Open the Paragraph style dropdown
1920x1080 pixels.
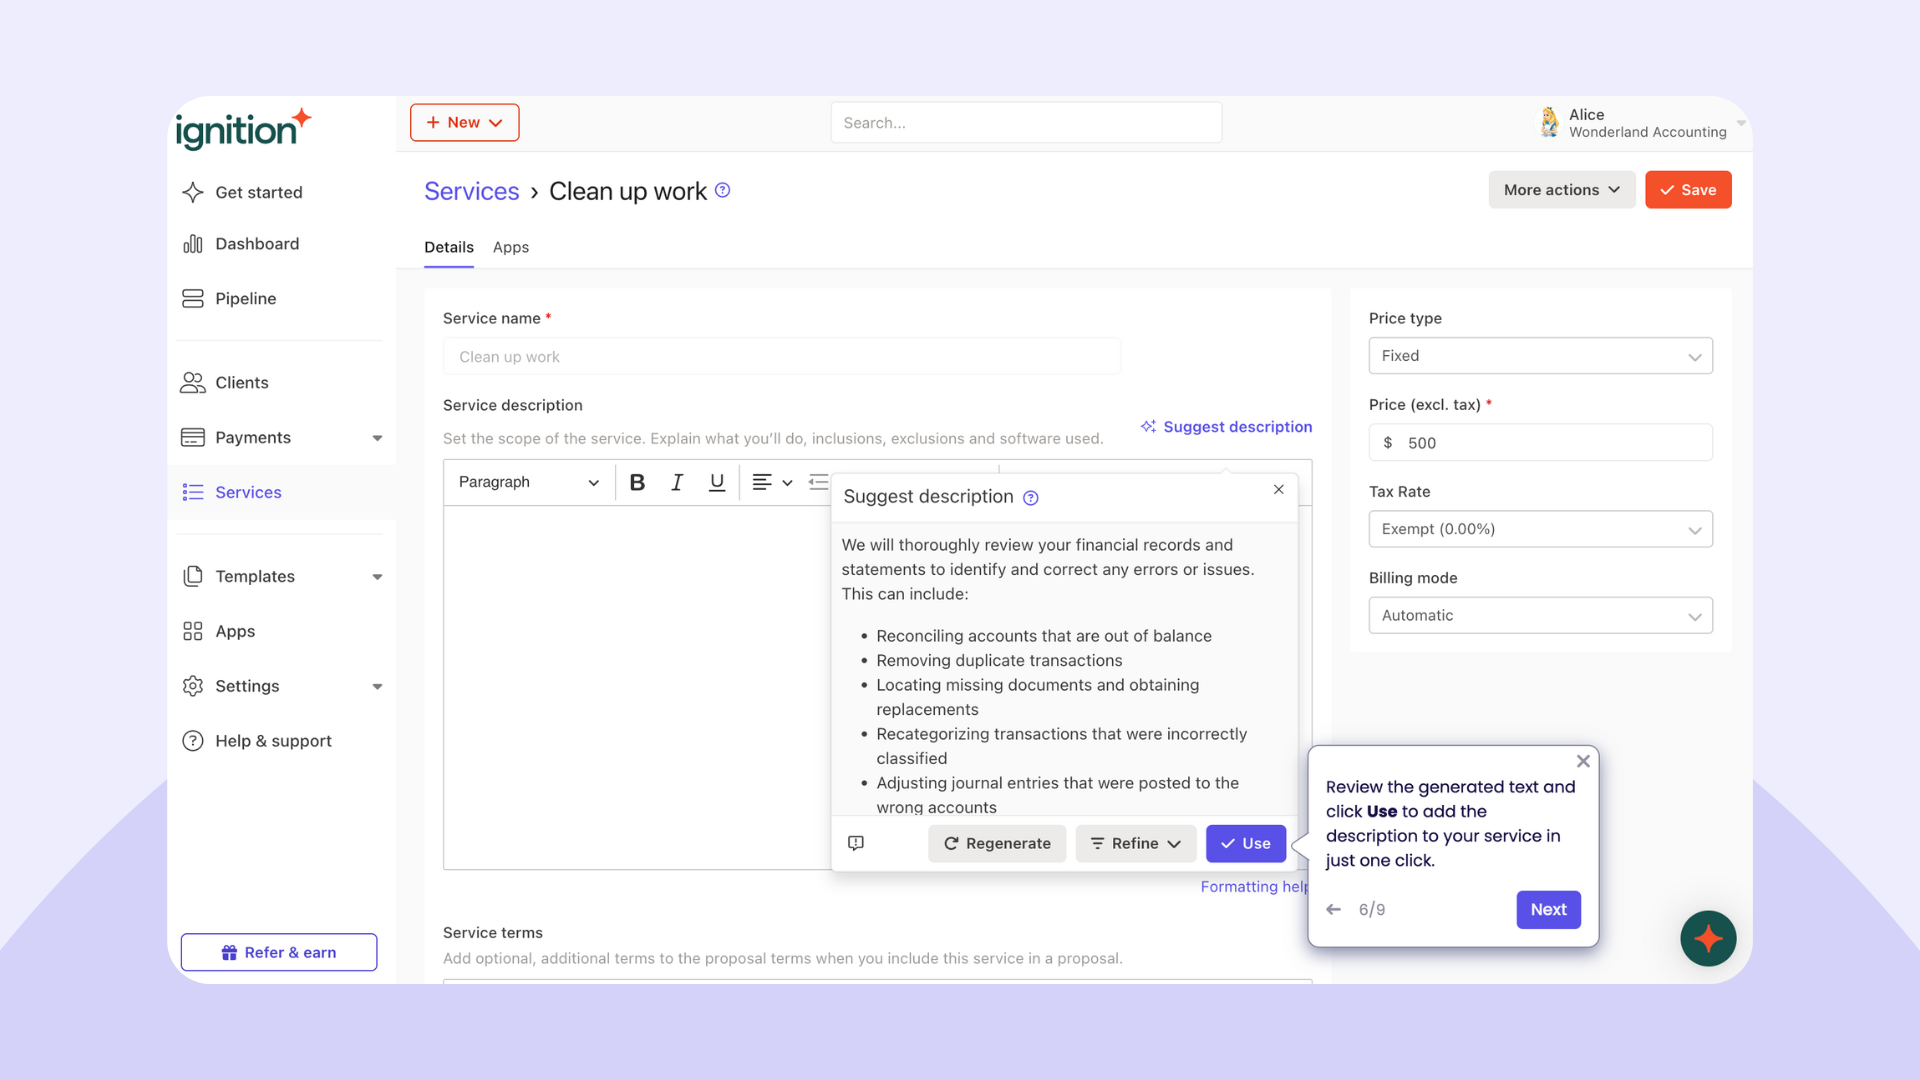coord(528,483)
